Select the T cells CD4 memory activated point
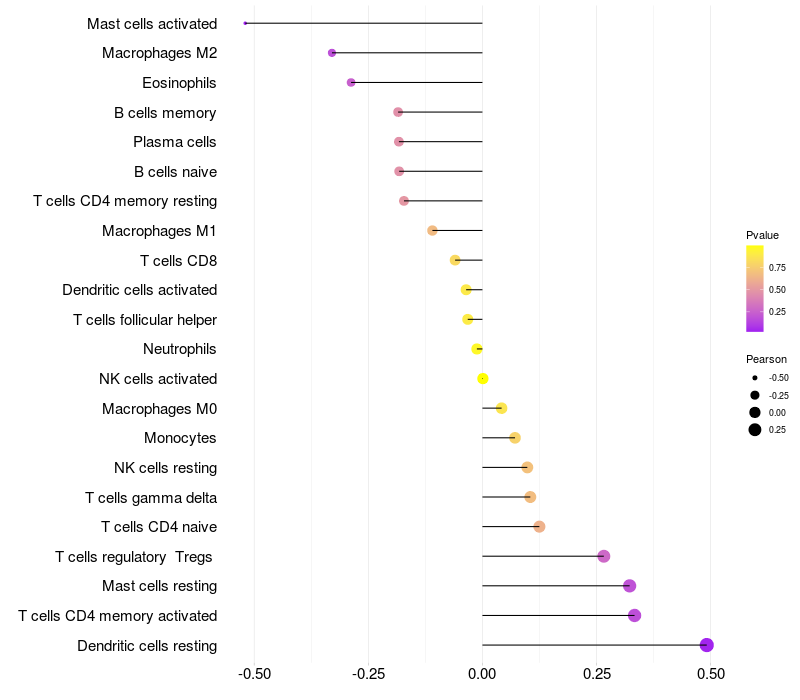Image resolution: width=800 pixels, height=700 pixels. tap(634, 615)
